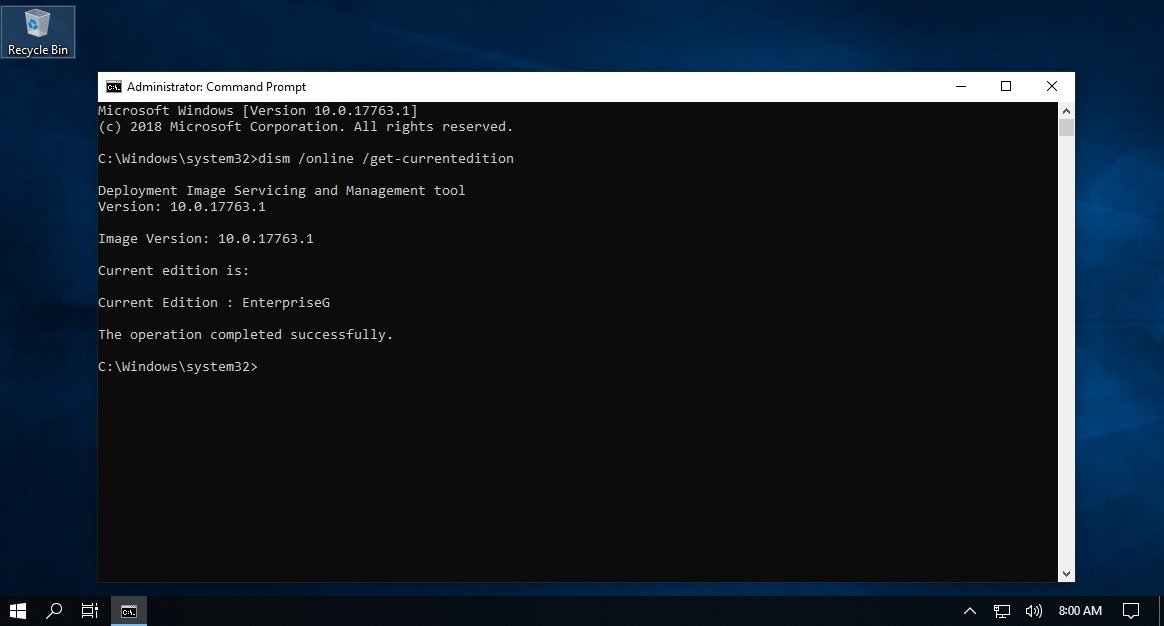The height and width of the screenshot is (626, 1164).
Task: Click Show desktop sliver at taskbar end
Action: pos(1161,611)
